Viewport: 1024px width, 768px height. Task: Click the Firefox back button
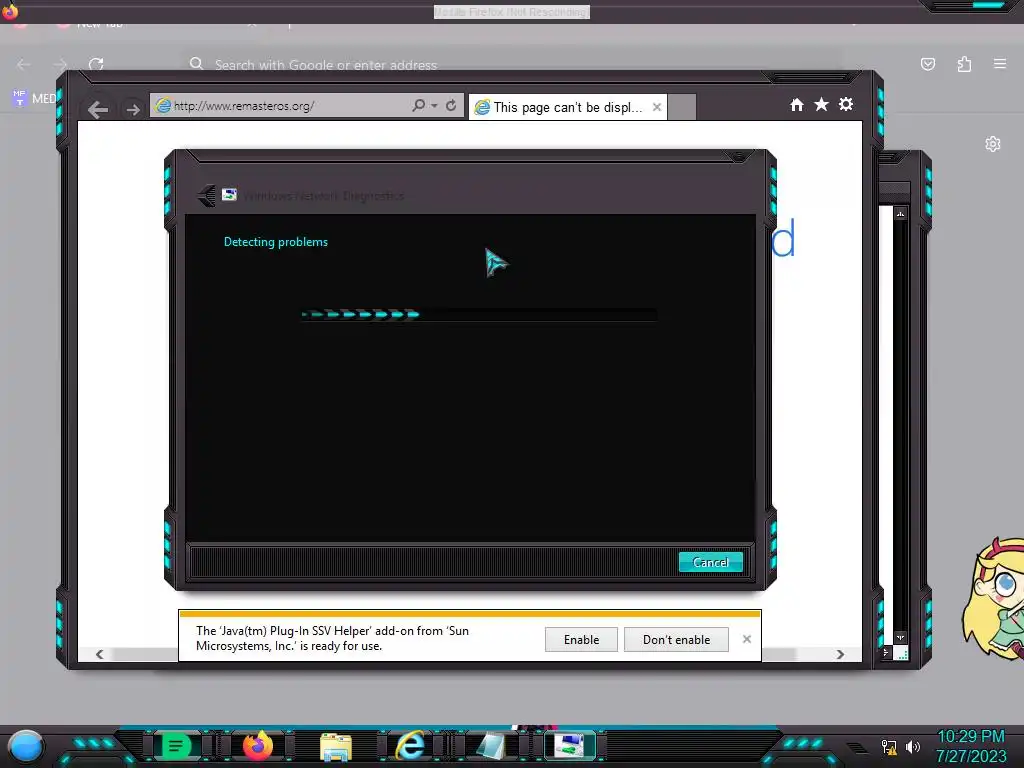click(24, 64)
